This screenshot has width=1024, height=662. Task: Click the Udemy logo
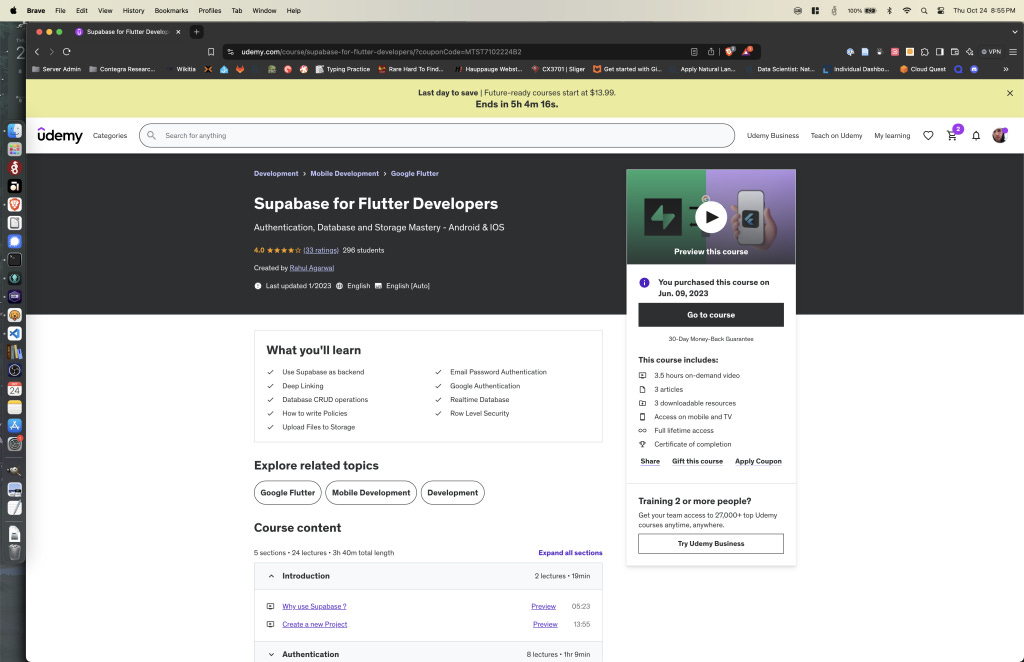coord(60,135)
